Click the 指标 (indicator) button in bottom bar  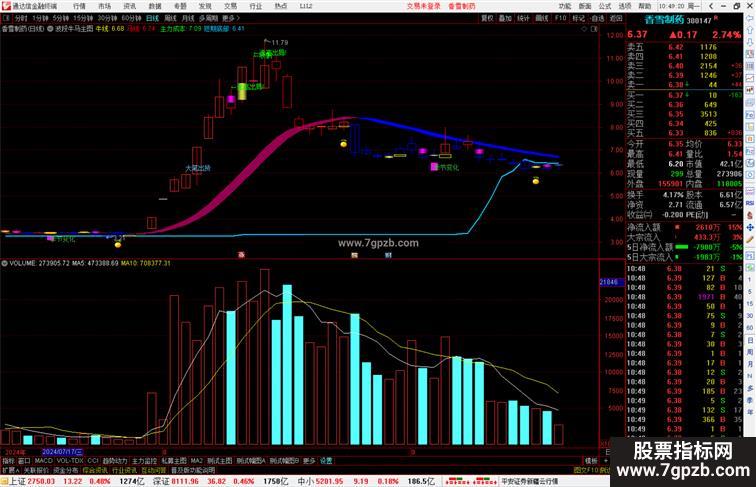point(9,461)
